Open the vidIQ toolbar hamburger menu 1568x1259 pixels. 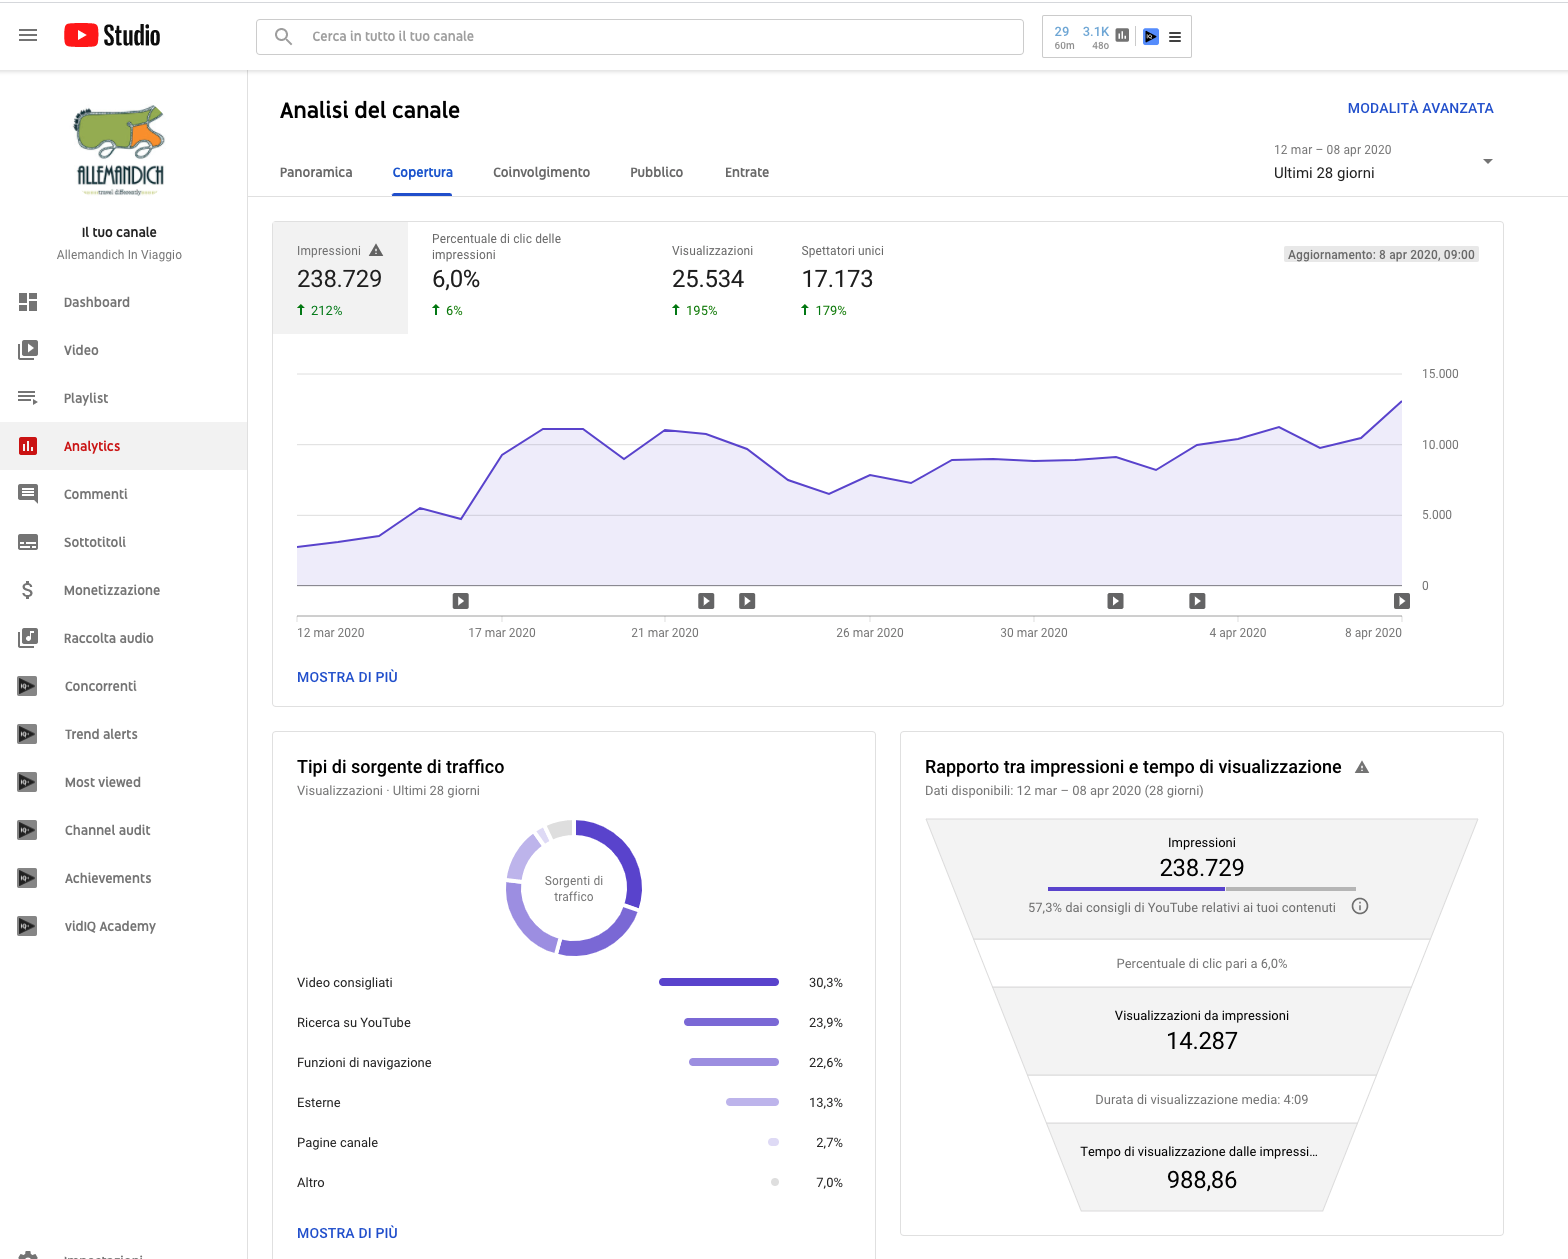[1175, 37]
